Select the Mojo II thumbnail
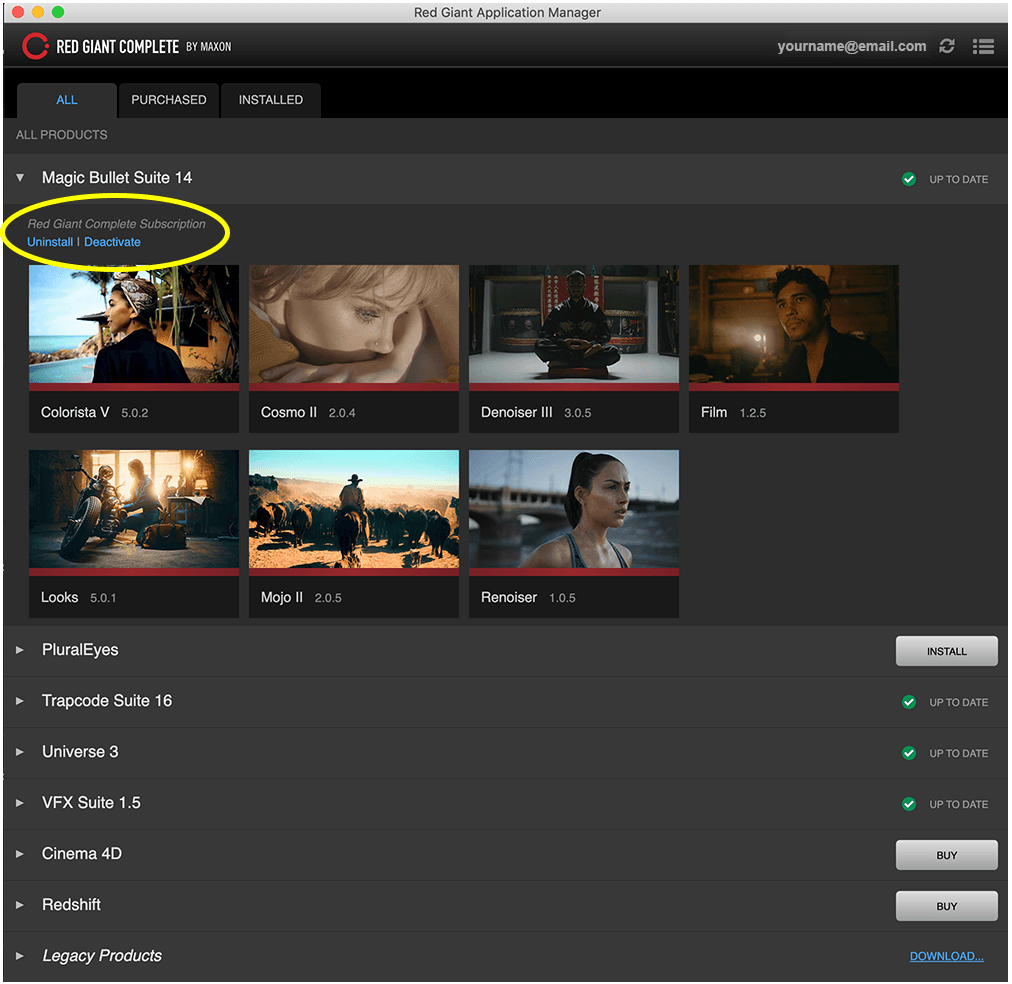Screen dimensions: 1012x984 click(x=354, y=509)
